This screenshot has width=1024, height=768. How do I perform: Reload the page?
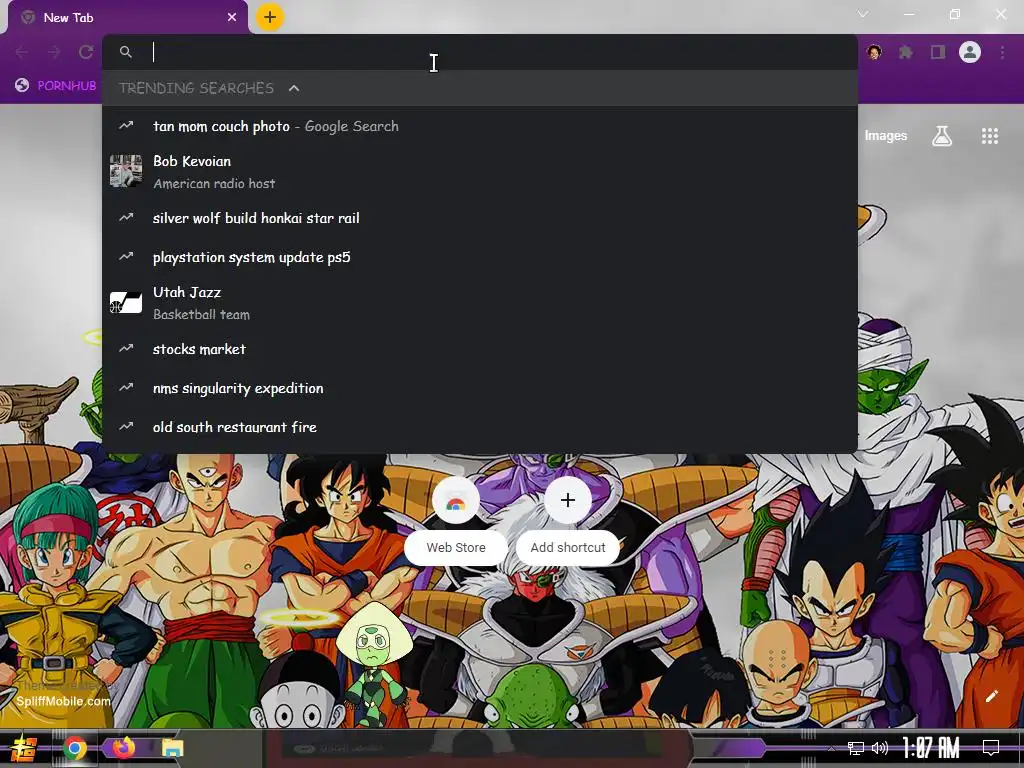(86, 52)
